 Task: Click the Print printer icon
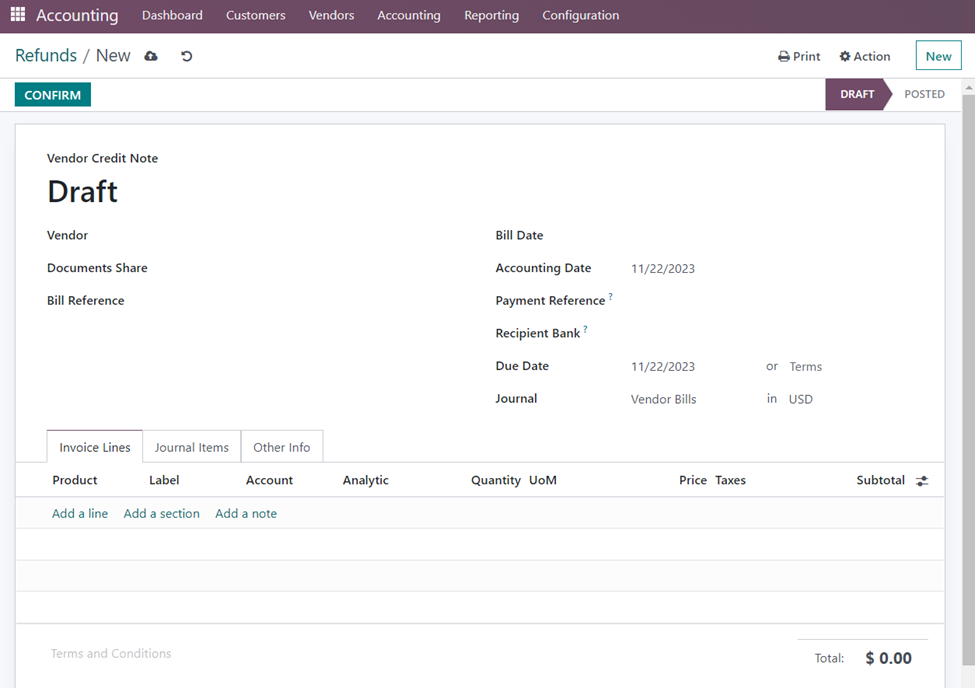tap(784, 57)
